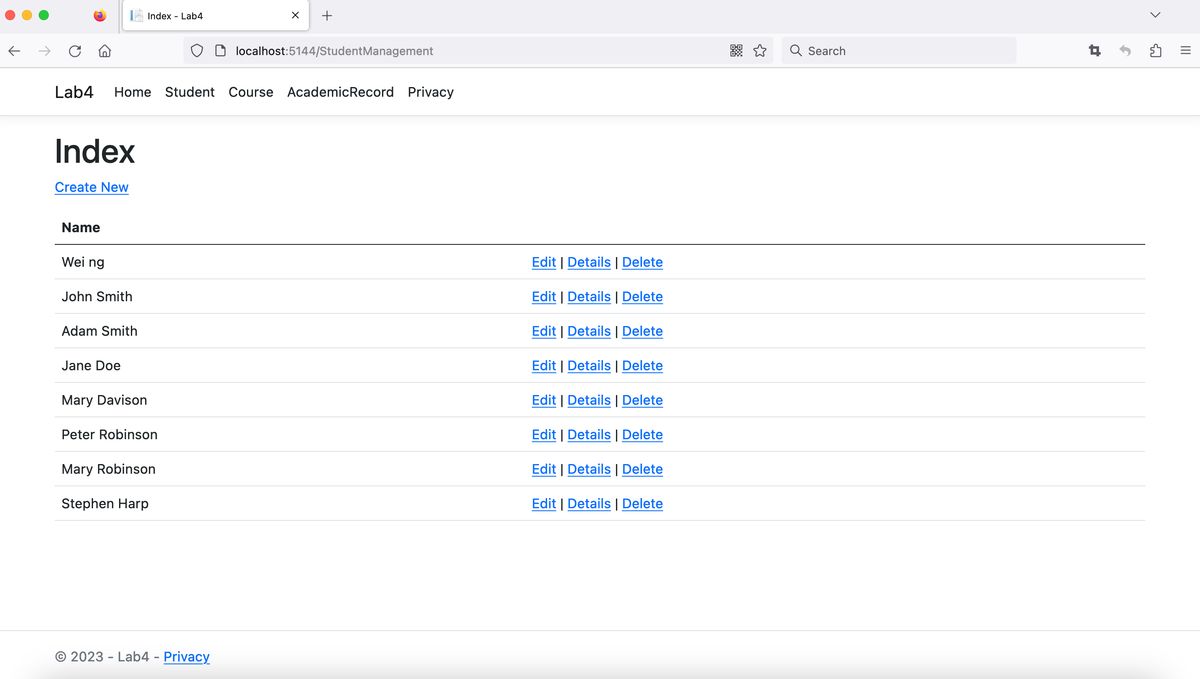
Task: Open the Firefox view icon
Action: pyautogui.click(x=100, y=16)
